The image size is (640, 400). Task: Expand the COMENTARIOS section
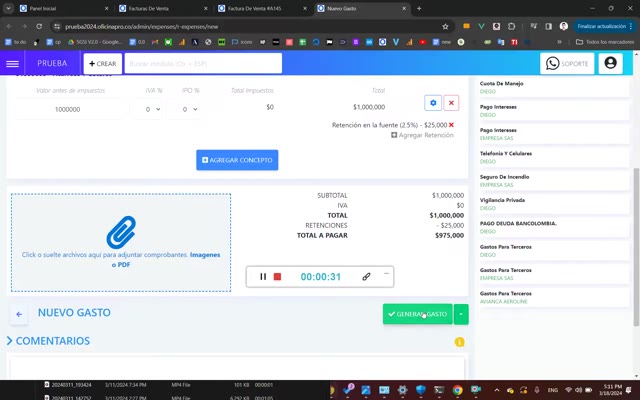[x=49, y=341]
